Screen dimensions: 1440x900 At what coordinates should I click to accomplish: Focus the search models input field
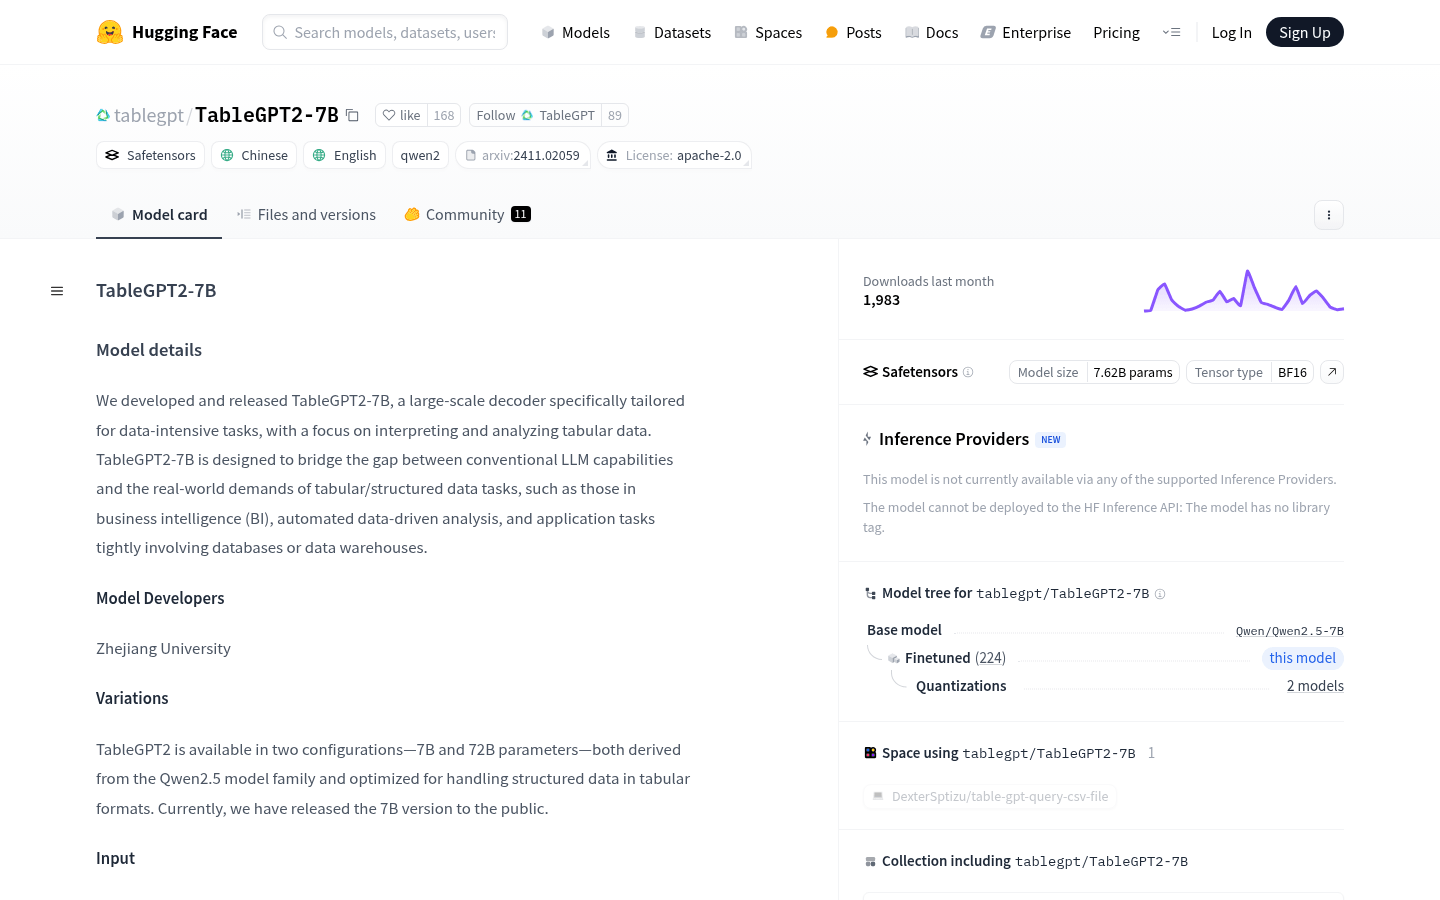(x=394, y=32)
